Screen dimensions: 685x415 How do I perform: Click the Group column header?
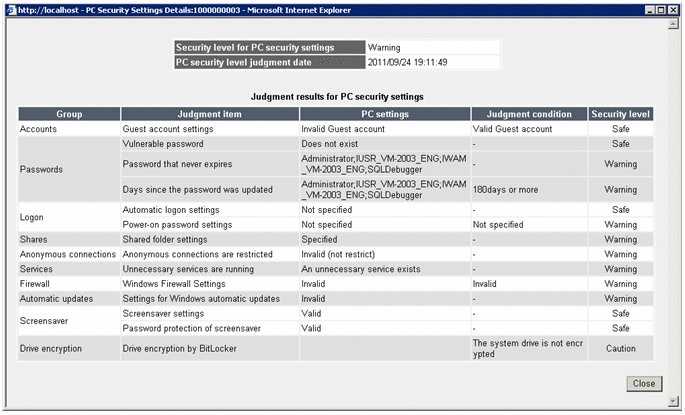pyautogui.click(x=69, y=114)
